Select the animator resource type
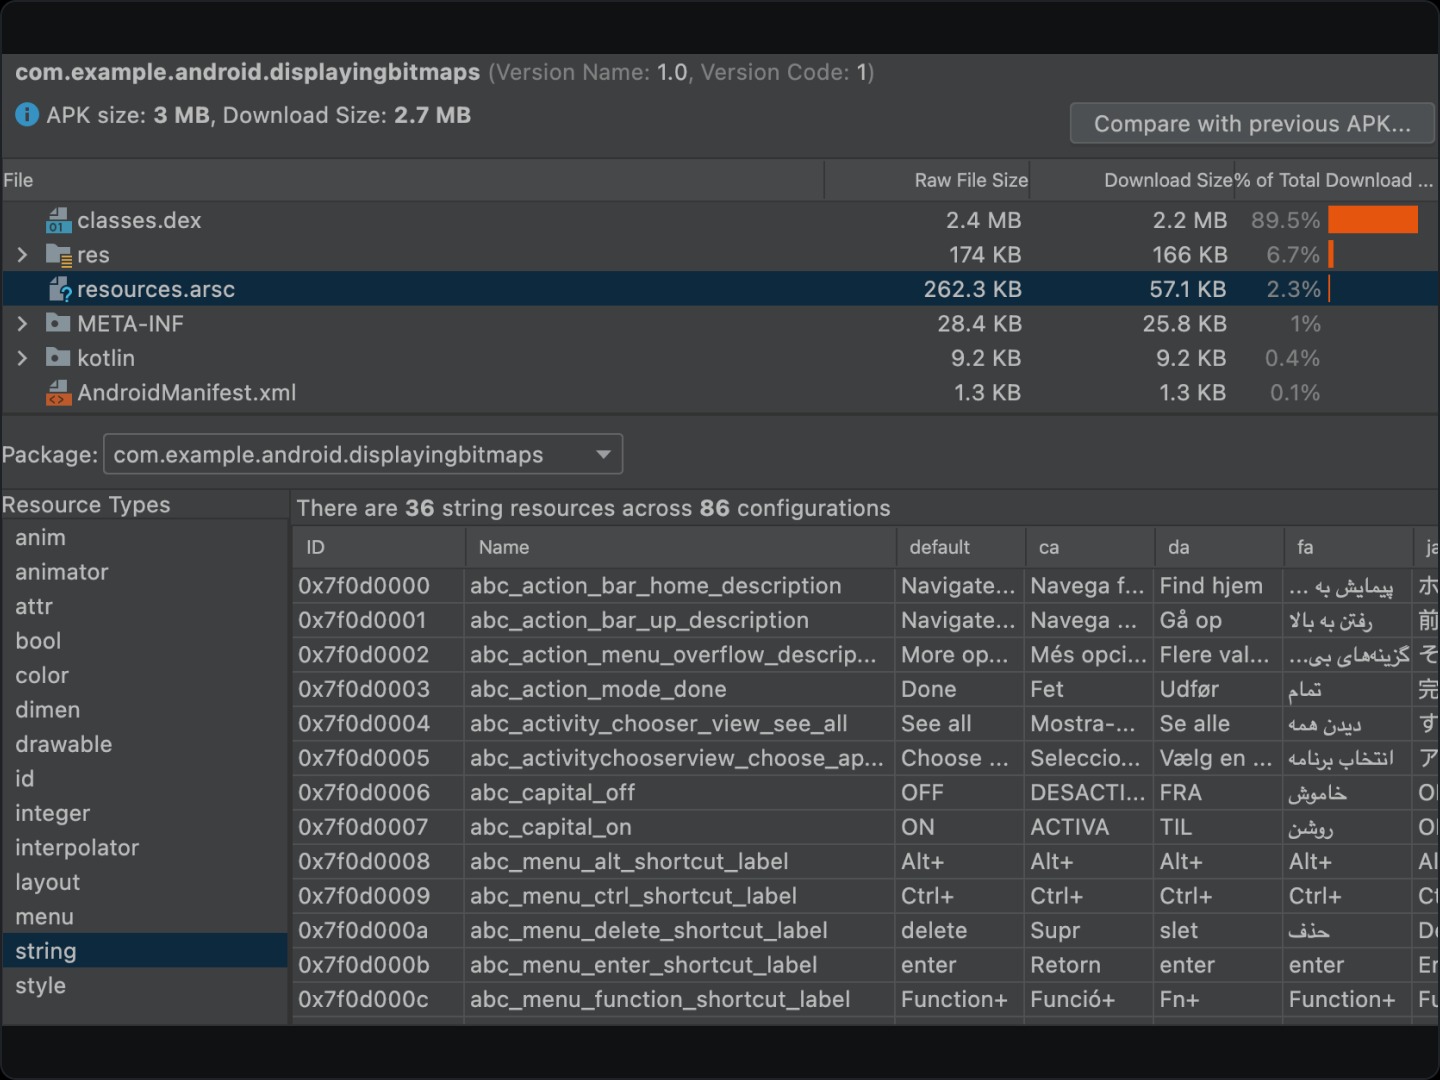The width and height of the screenshot is (1440, 1080). [x=144, y=572]
